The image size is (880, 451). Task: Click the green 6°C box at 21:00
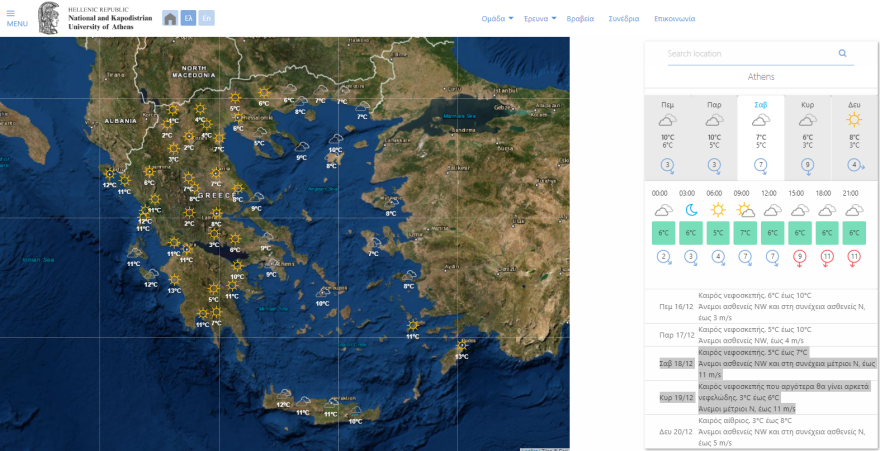tap(854, 233)
